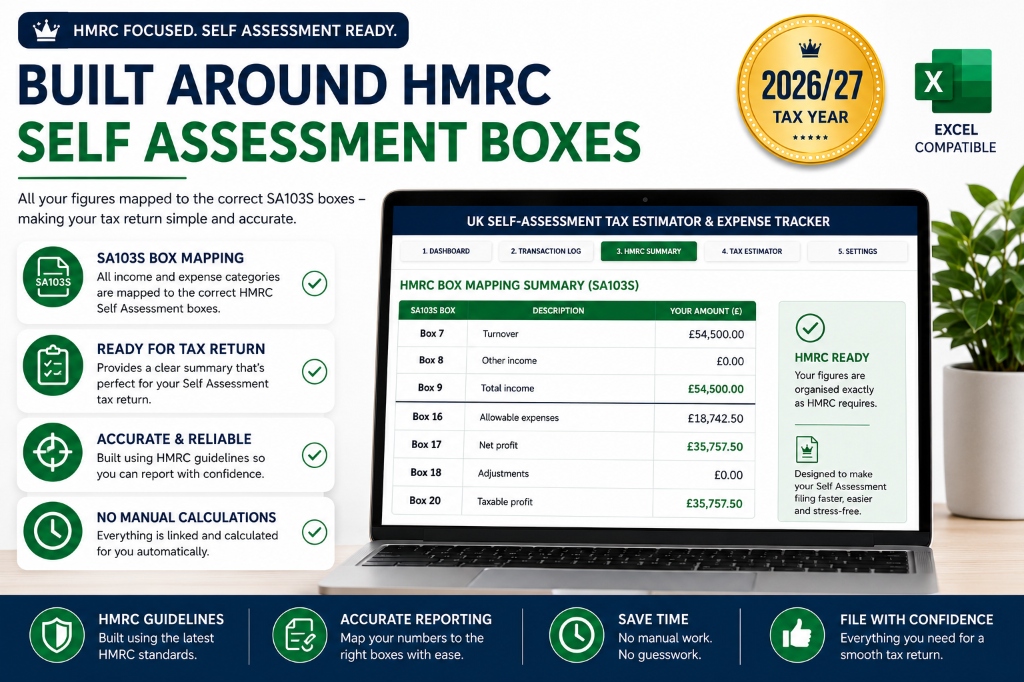Click the Box 7 cell
This screenshot has height=682, width=1024.
coord(432,334)
